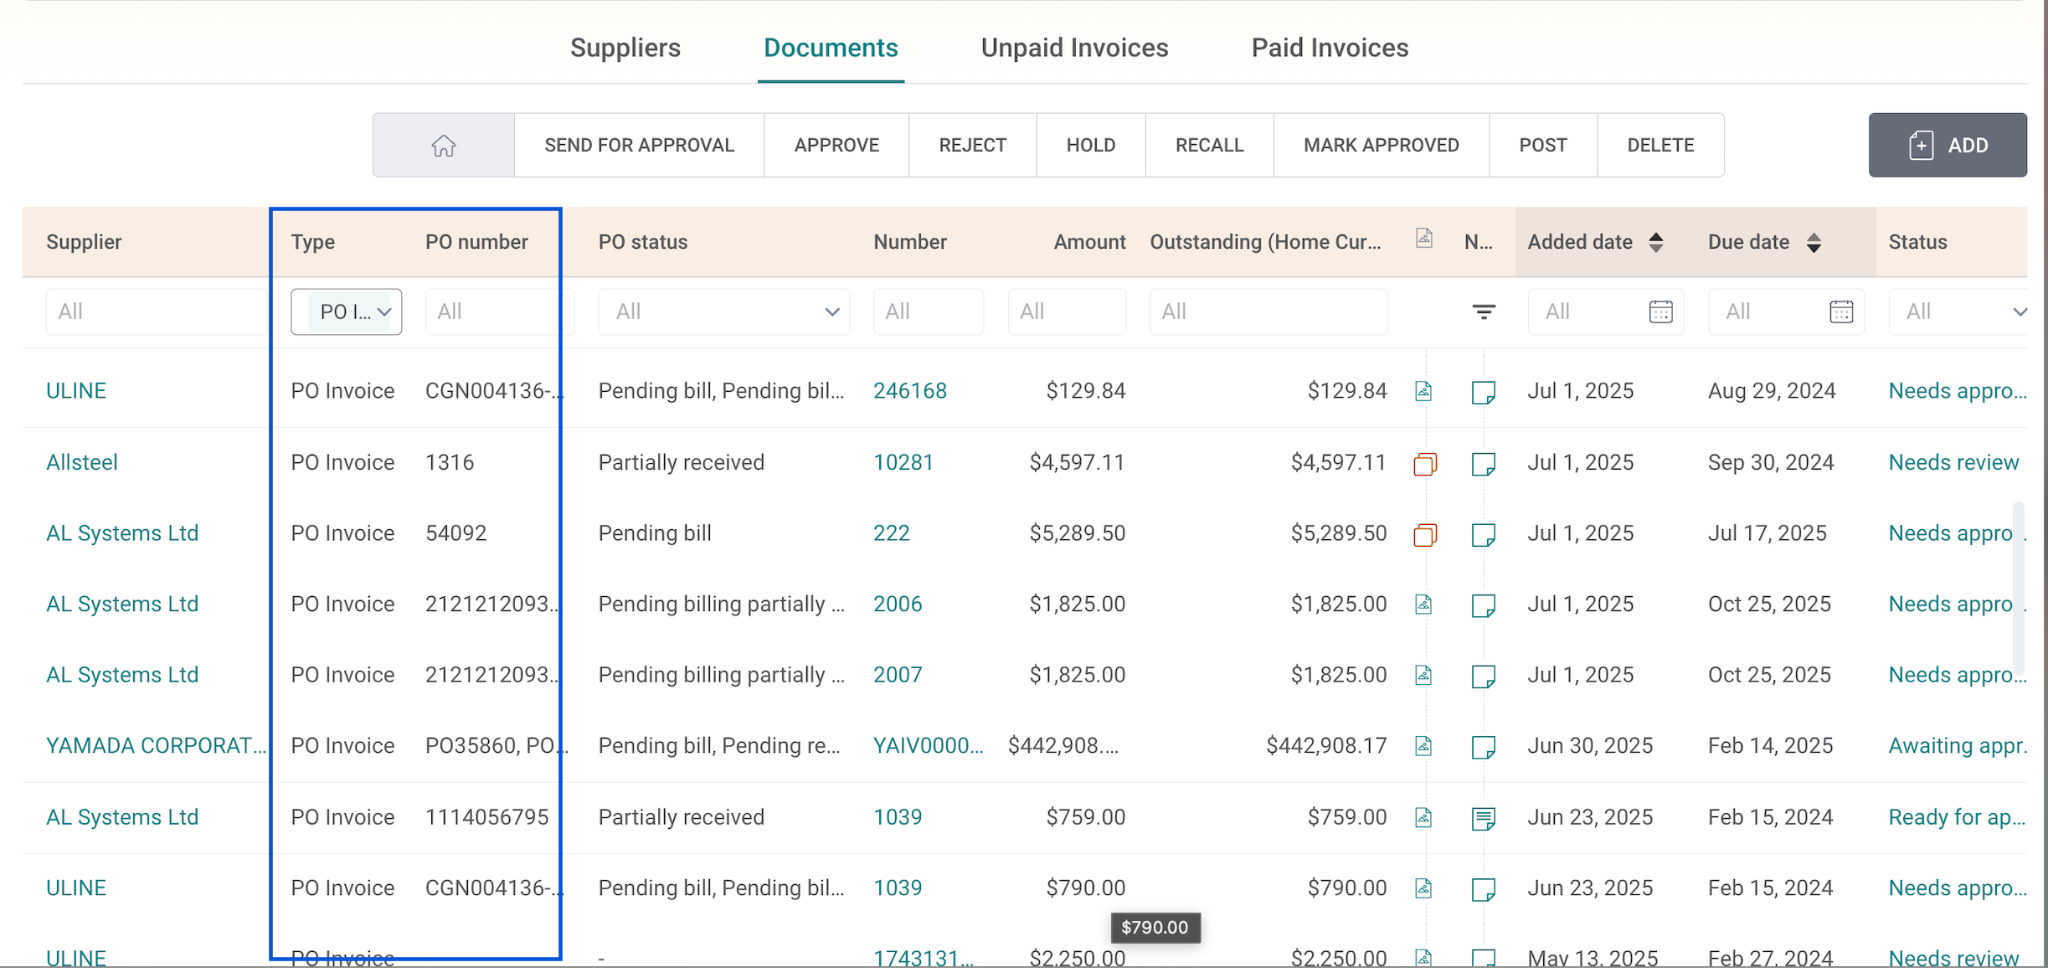2048x968 pixels.
Task: Open the note icon for invoice 2007
Action: click(1484, 676)
